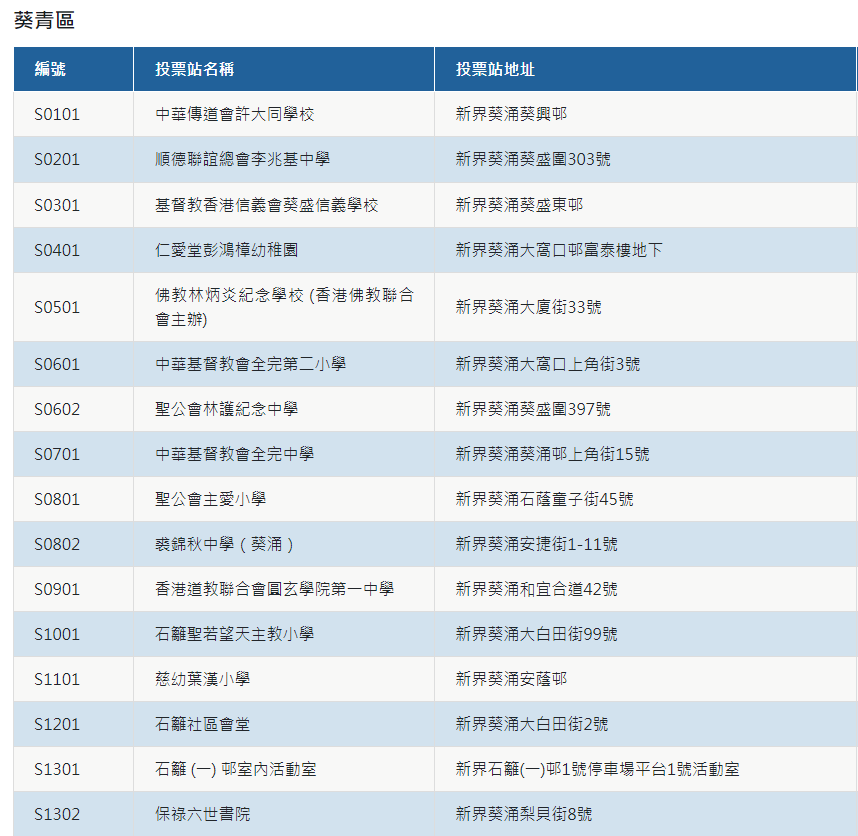Select the 香港道教聯合會圓玄學院第一中學 cell
Screen dimensions: 858x836
pyautogui.click(x=275, y=589)
